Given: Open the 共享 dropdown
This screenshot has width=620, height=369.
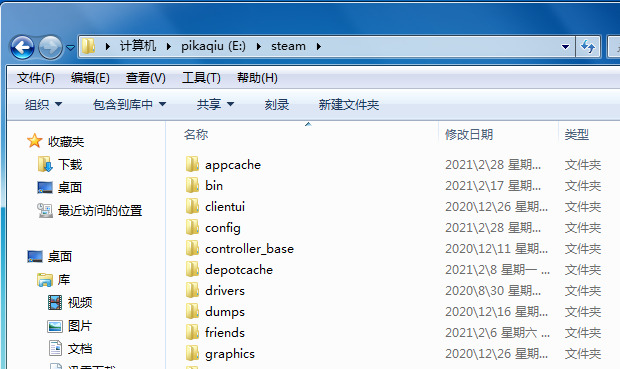Looking at the screenshot, I should click(x=215, y=105).
